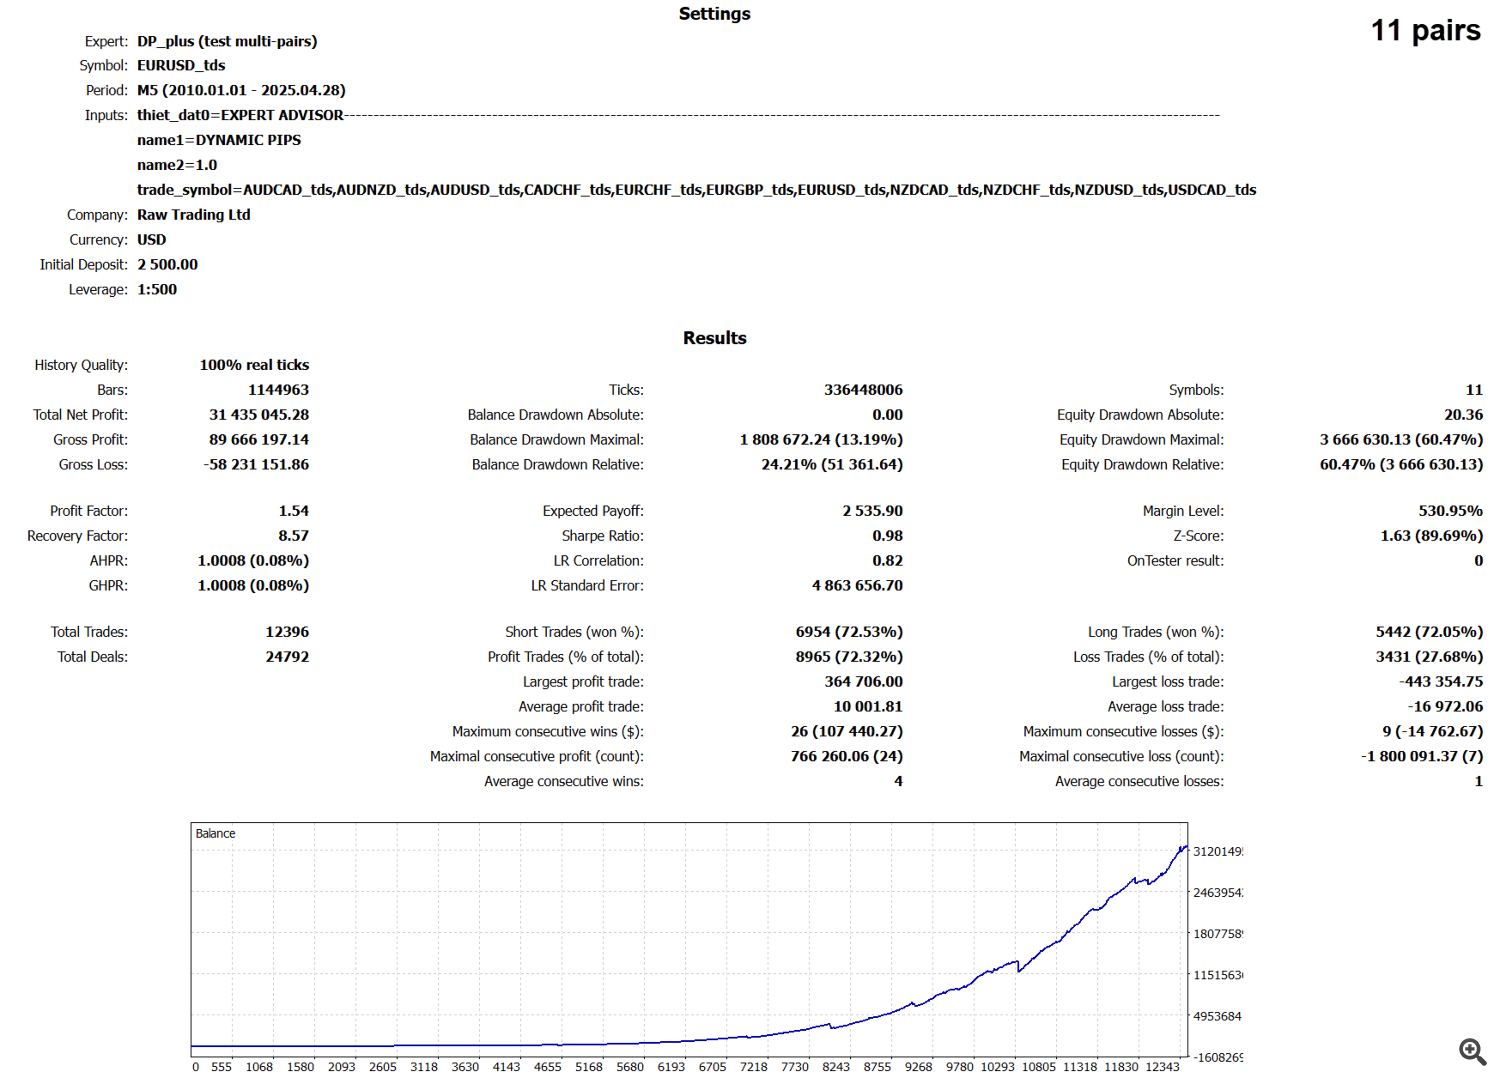Click the EURUSD_tds symbol value
1500x1078 pixels.
point(181,65)
